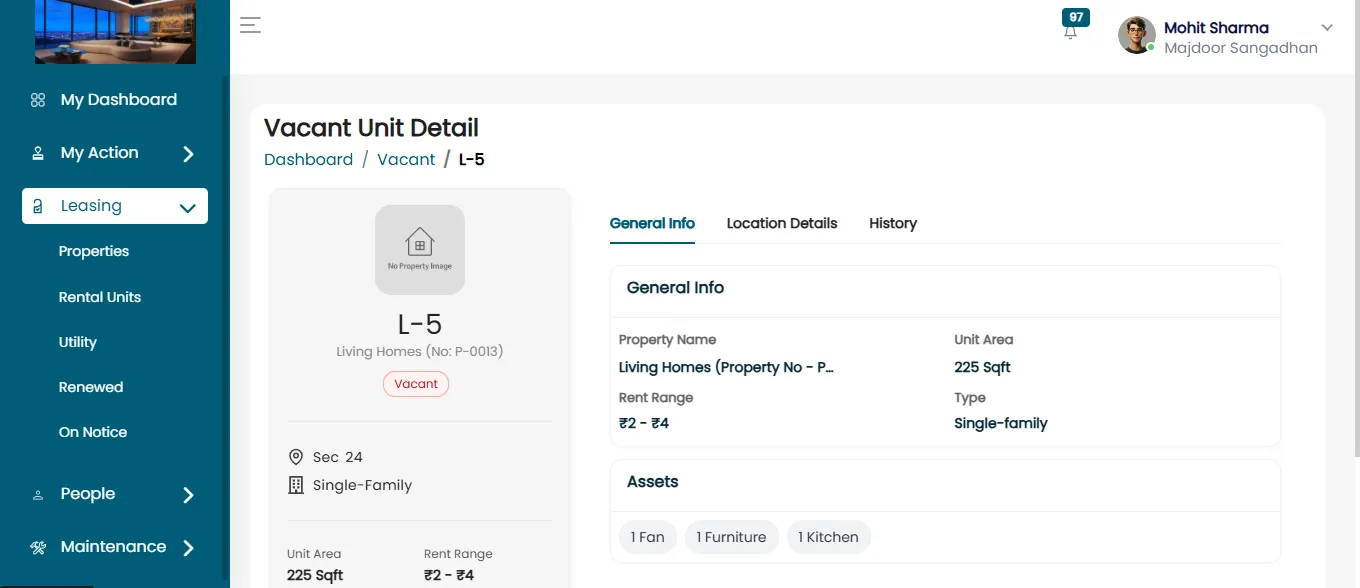1360x588 pixels.
Task: Collapse the Leasing menu chevron
Action: [187, 208]
